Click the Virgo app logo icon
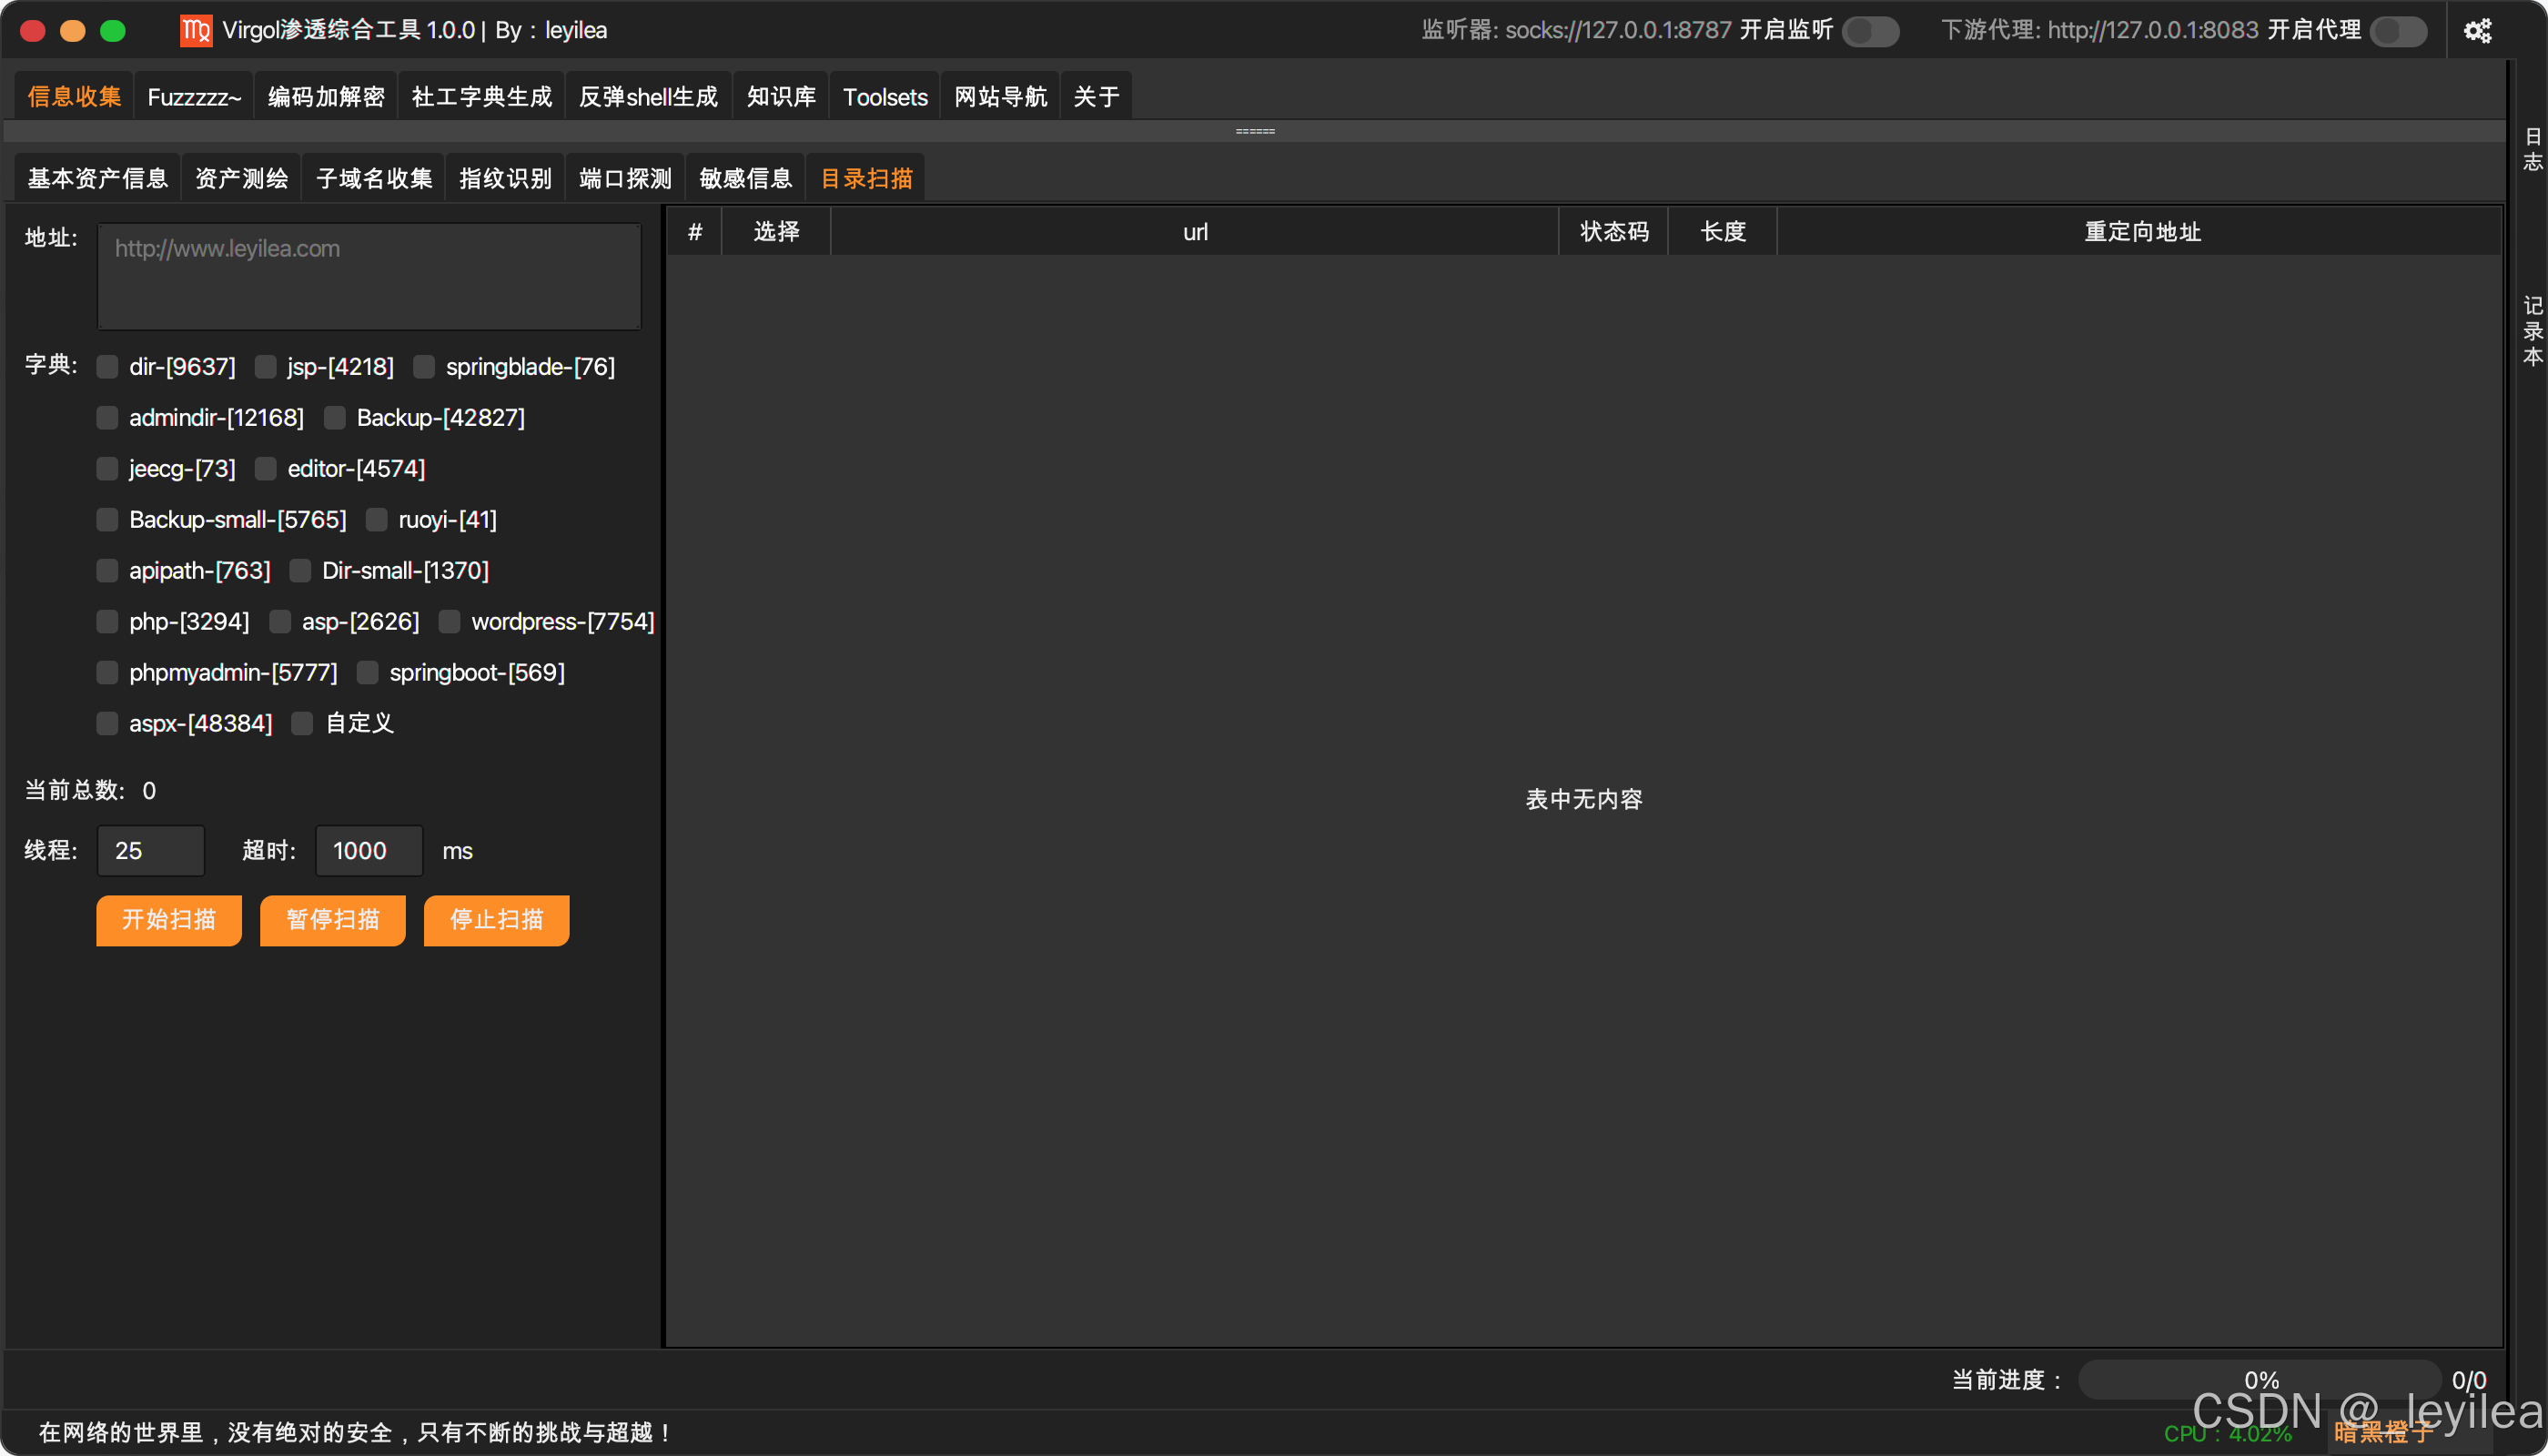2548x1456 pixels. [x=196, y=31]
